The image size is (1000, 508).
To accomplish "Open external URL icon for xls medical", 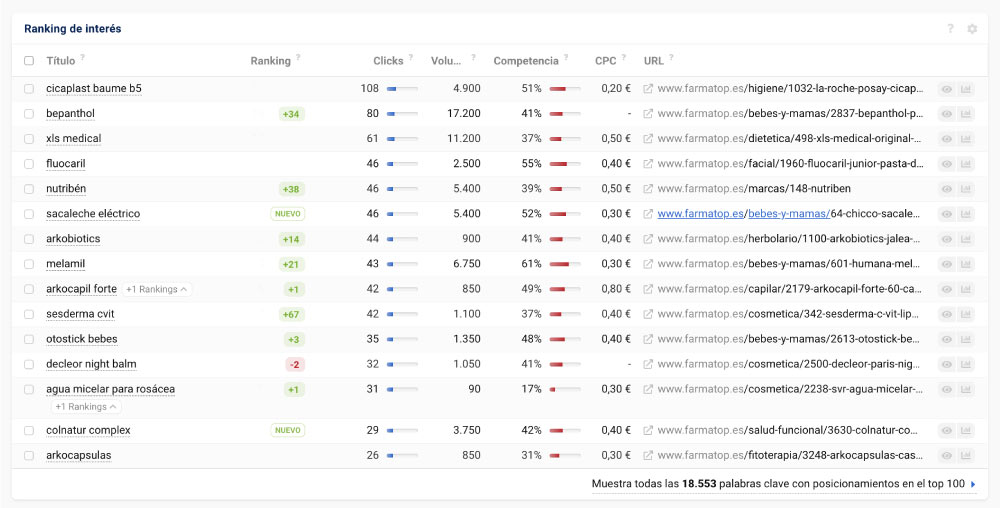I will point(648,138).
